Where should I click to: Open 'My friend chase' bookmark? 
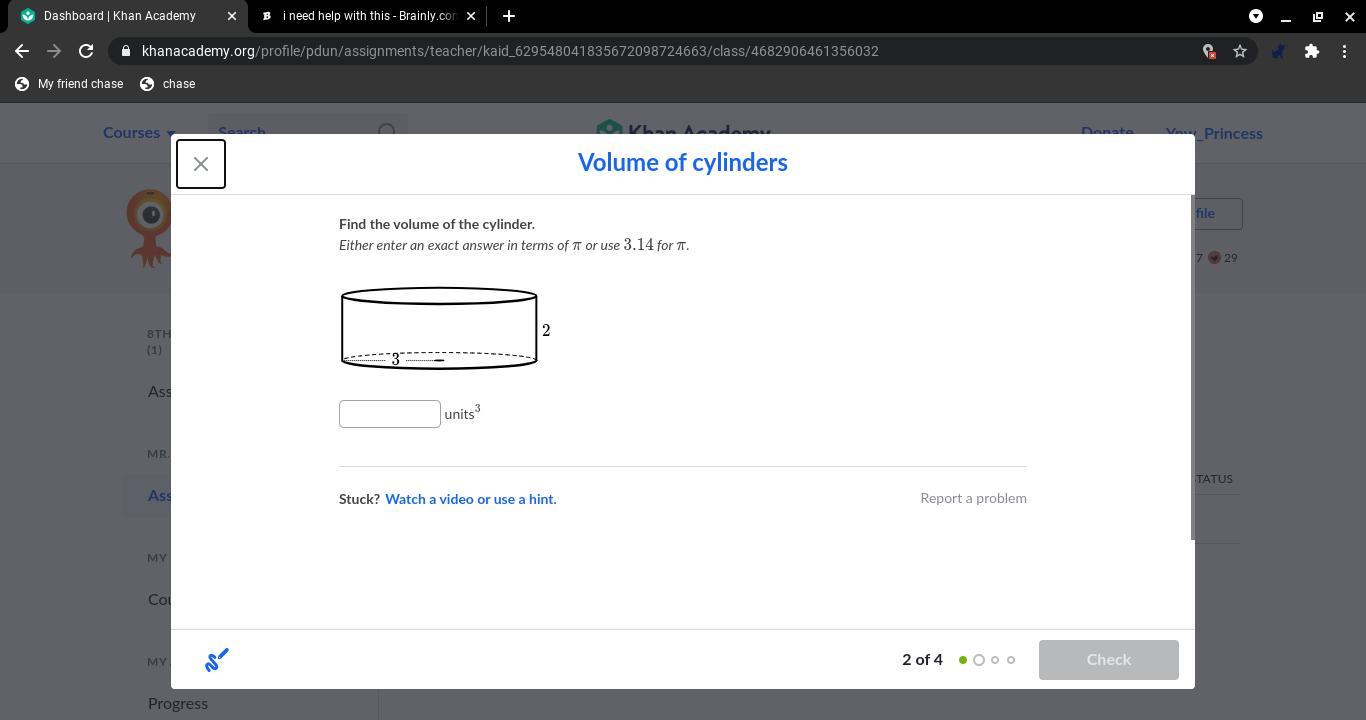click(x=69, y=84)
